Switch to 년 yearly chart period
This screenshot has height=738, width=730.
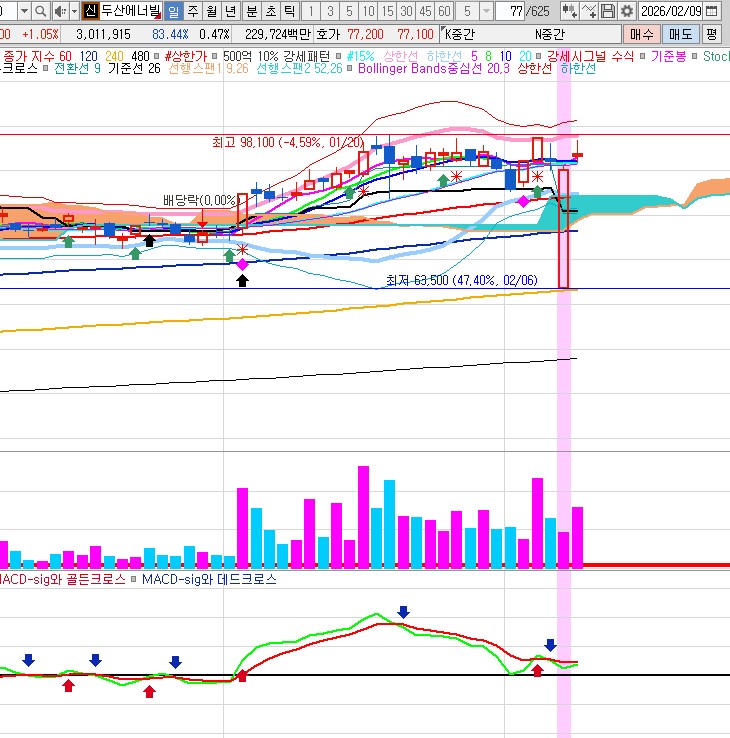[231, 11]
